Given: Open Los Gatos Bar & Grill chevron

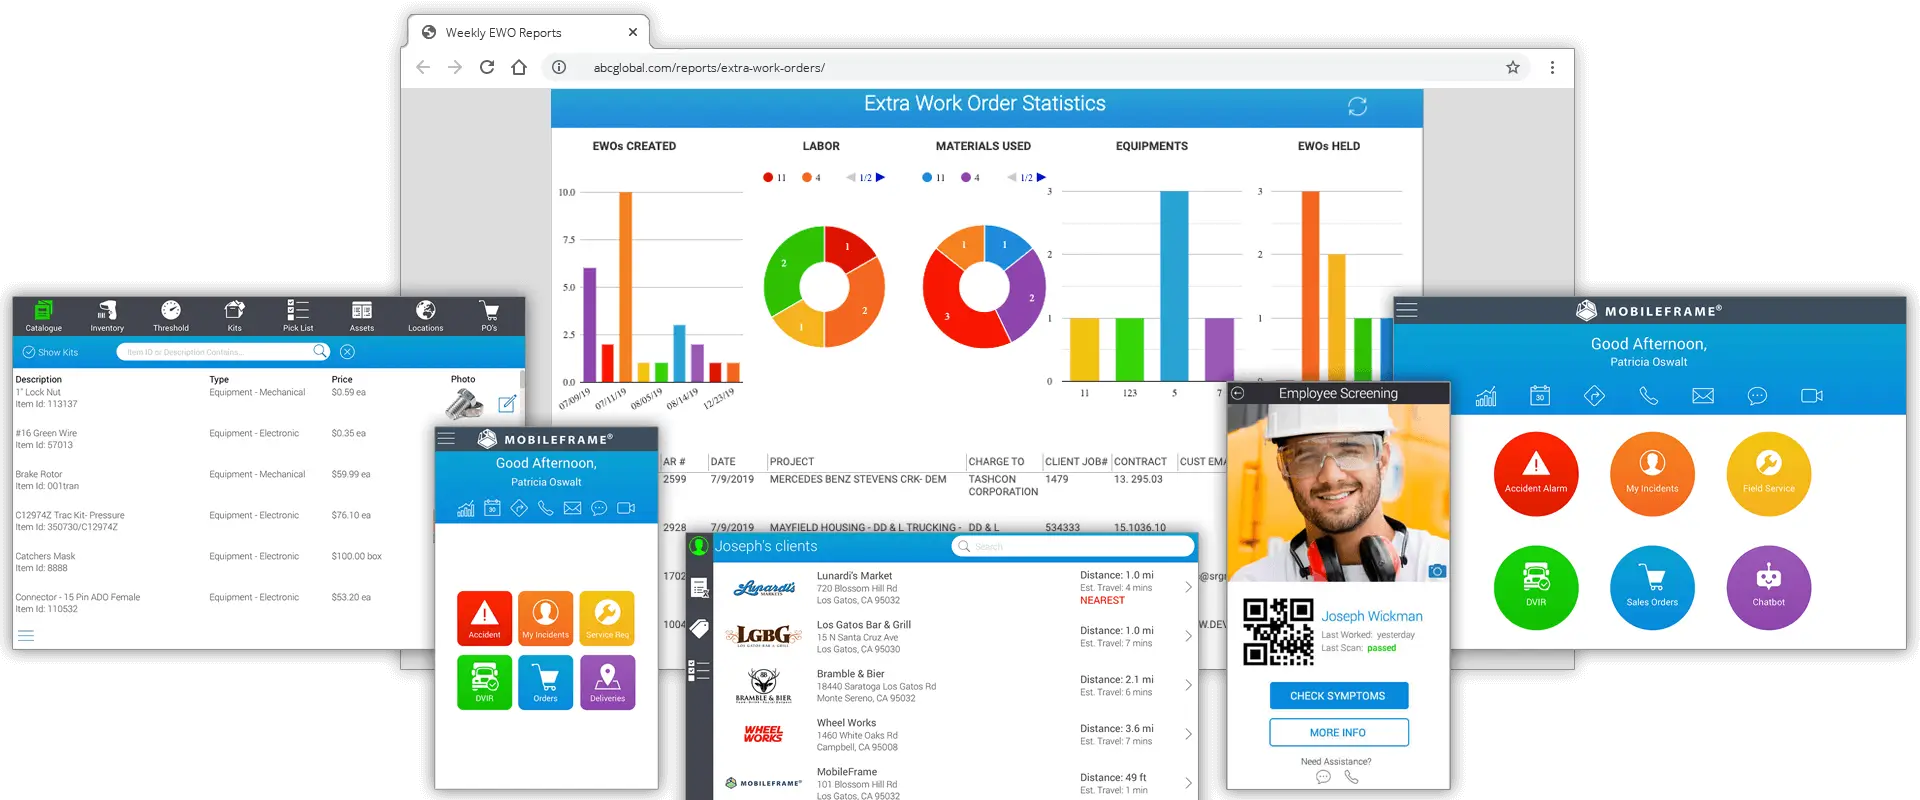Looking at the screenshot, I should (1188, 636).
